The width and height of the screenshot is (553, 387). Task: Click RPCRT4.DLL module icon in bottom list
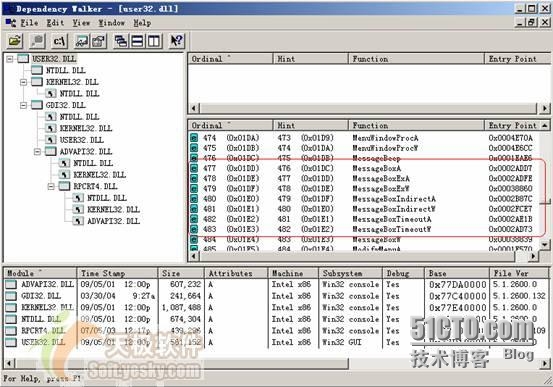(11, 331)
